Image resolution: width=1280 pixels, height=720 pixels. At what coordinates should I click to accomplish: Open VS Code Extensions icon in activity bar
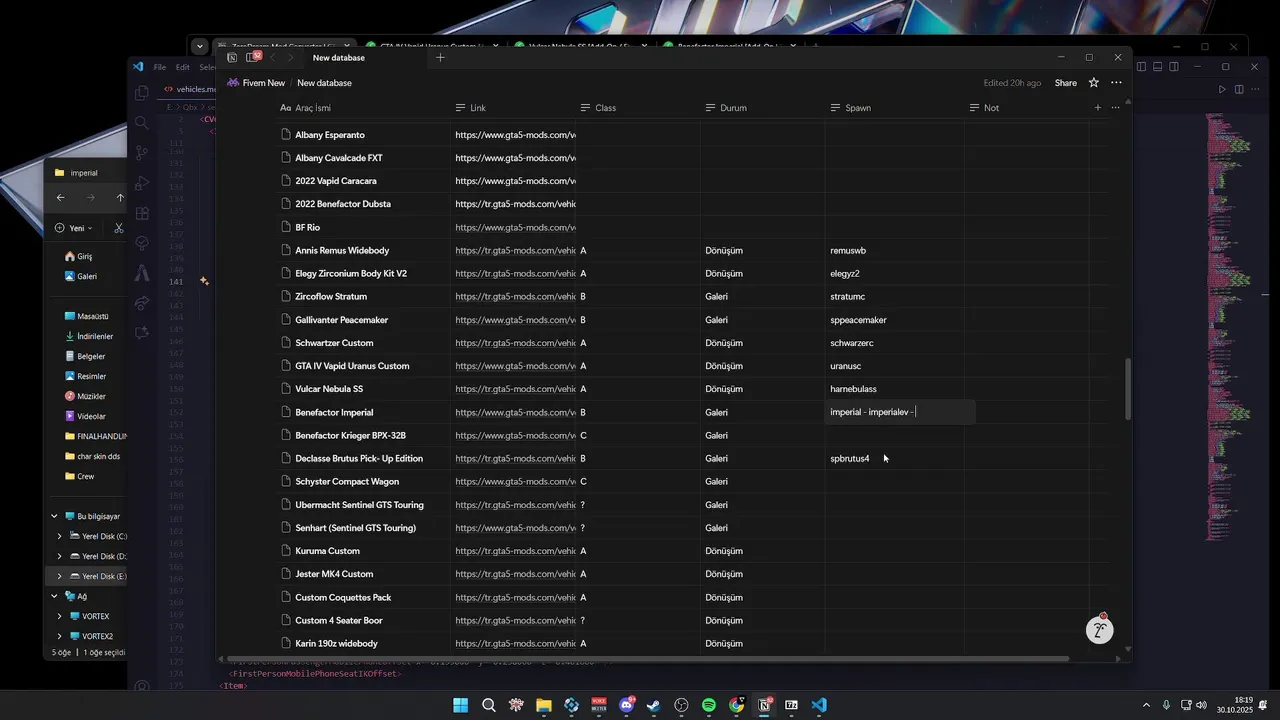coord(142,213)
